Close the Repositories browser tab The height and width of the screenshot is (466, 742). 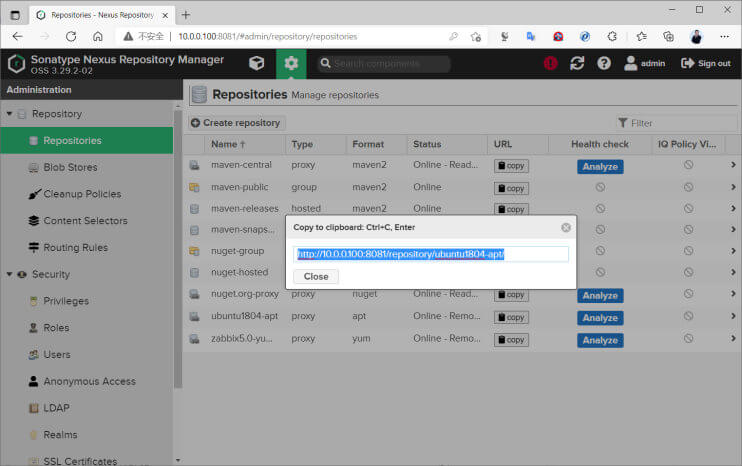coord(165,15)
